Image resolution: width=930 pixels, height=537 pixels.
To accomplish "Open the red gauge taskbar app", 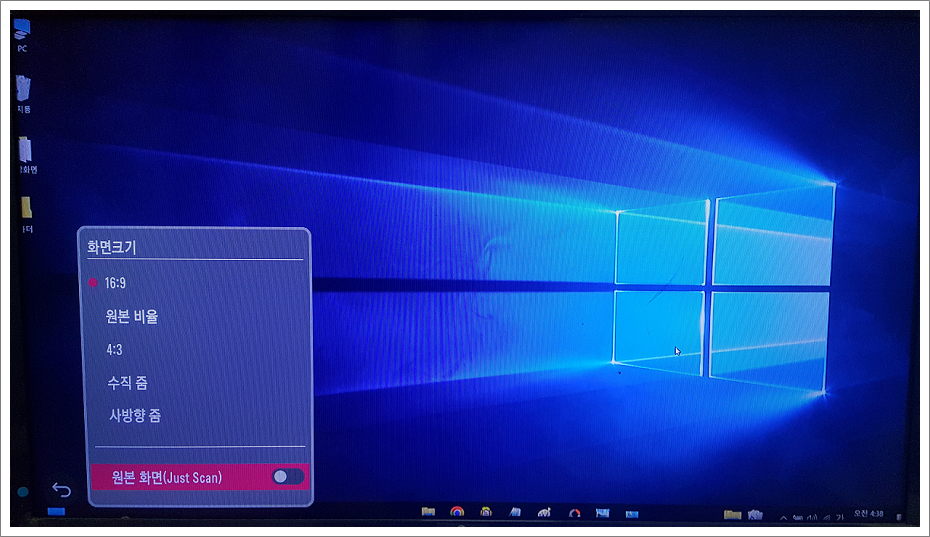I will pyautogui.click(x=574, y=513).
